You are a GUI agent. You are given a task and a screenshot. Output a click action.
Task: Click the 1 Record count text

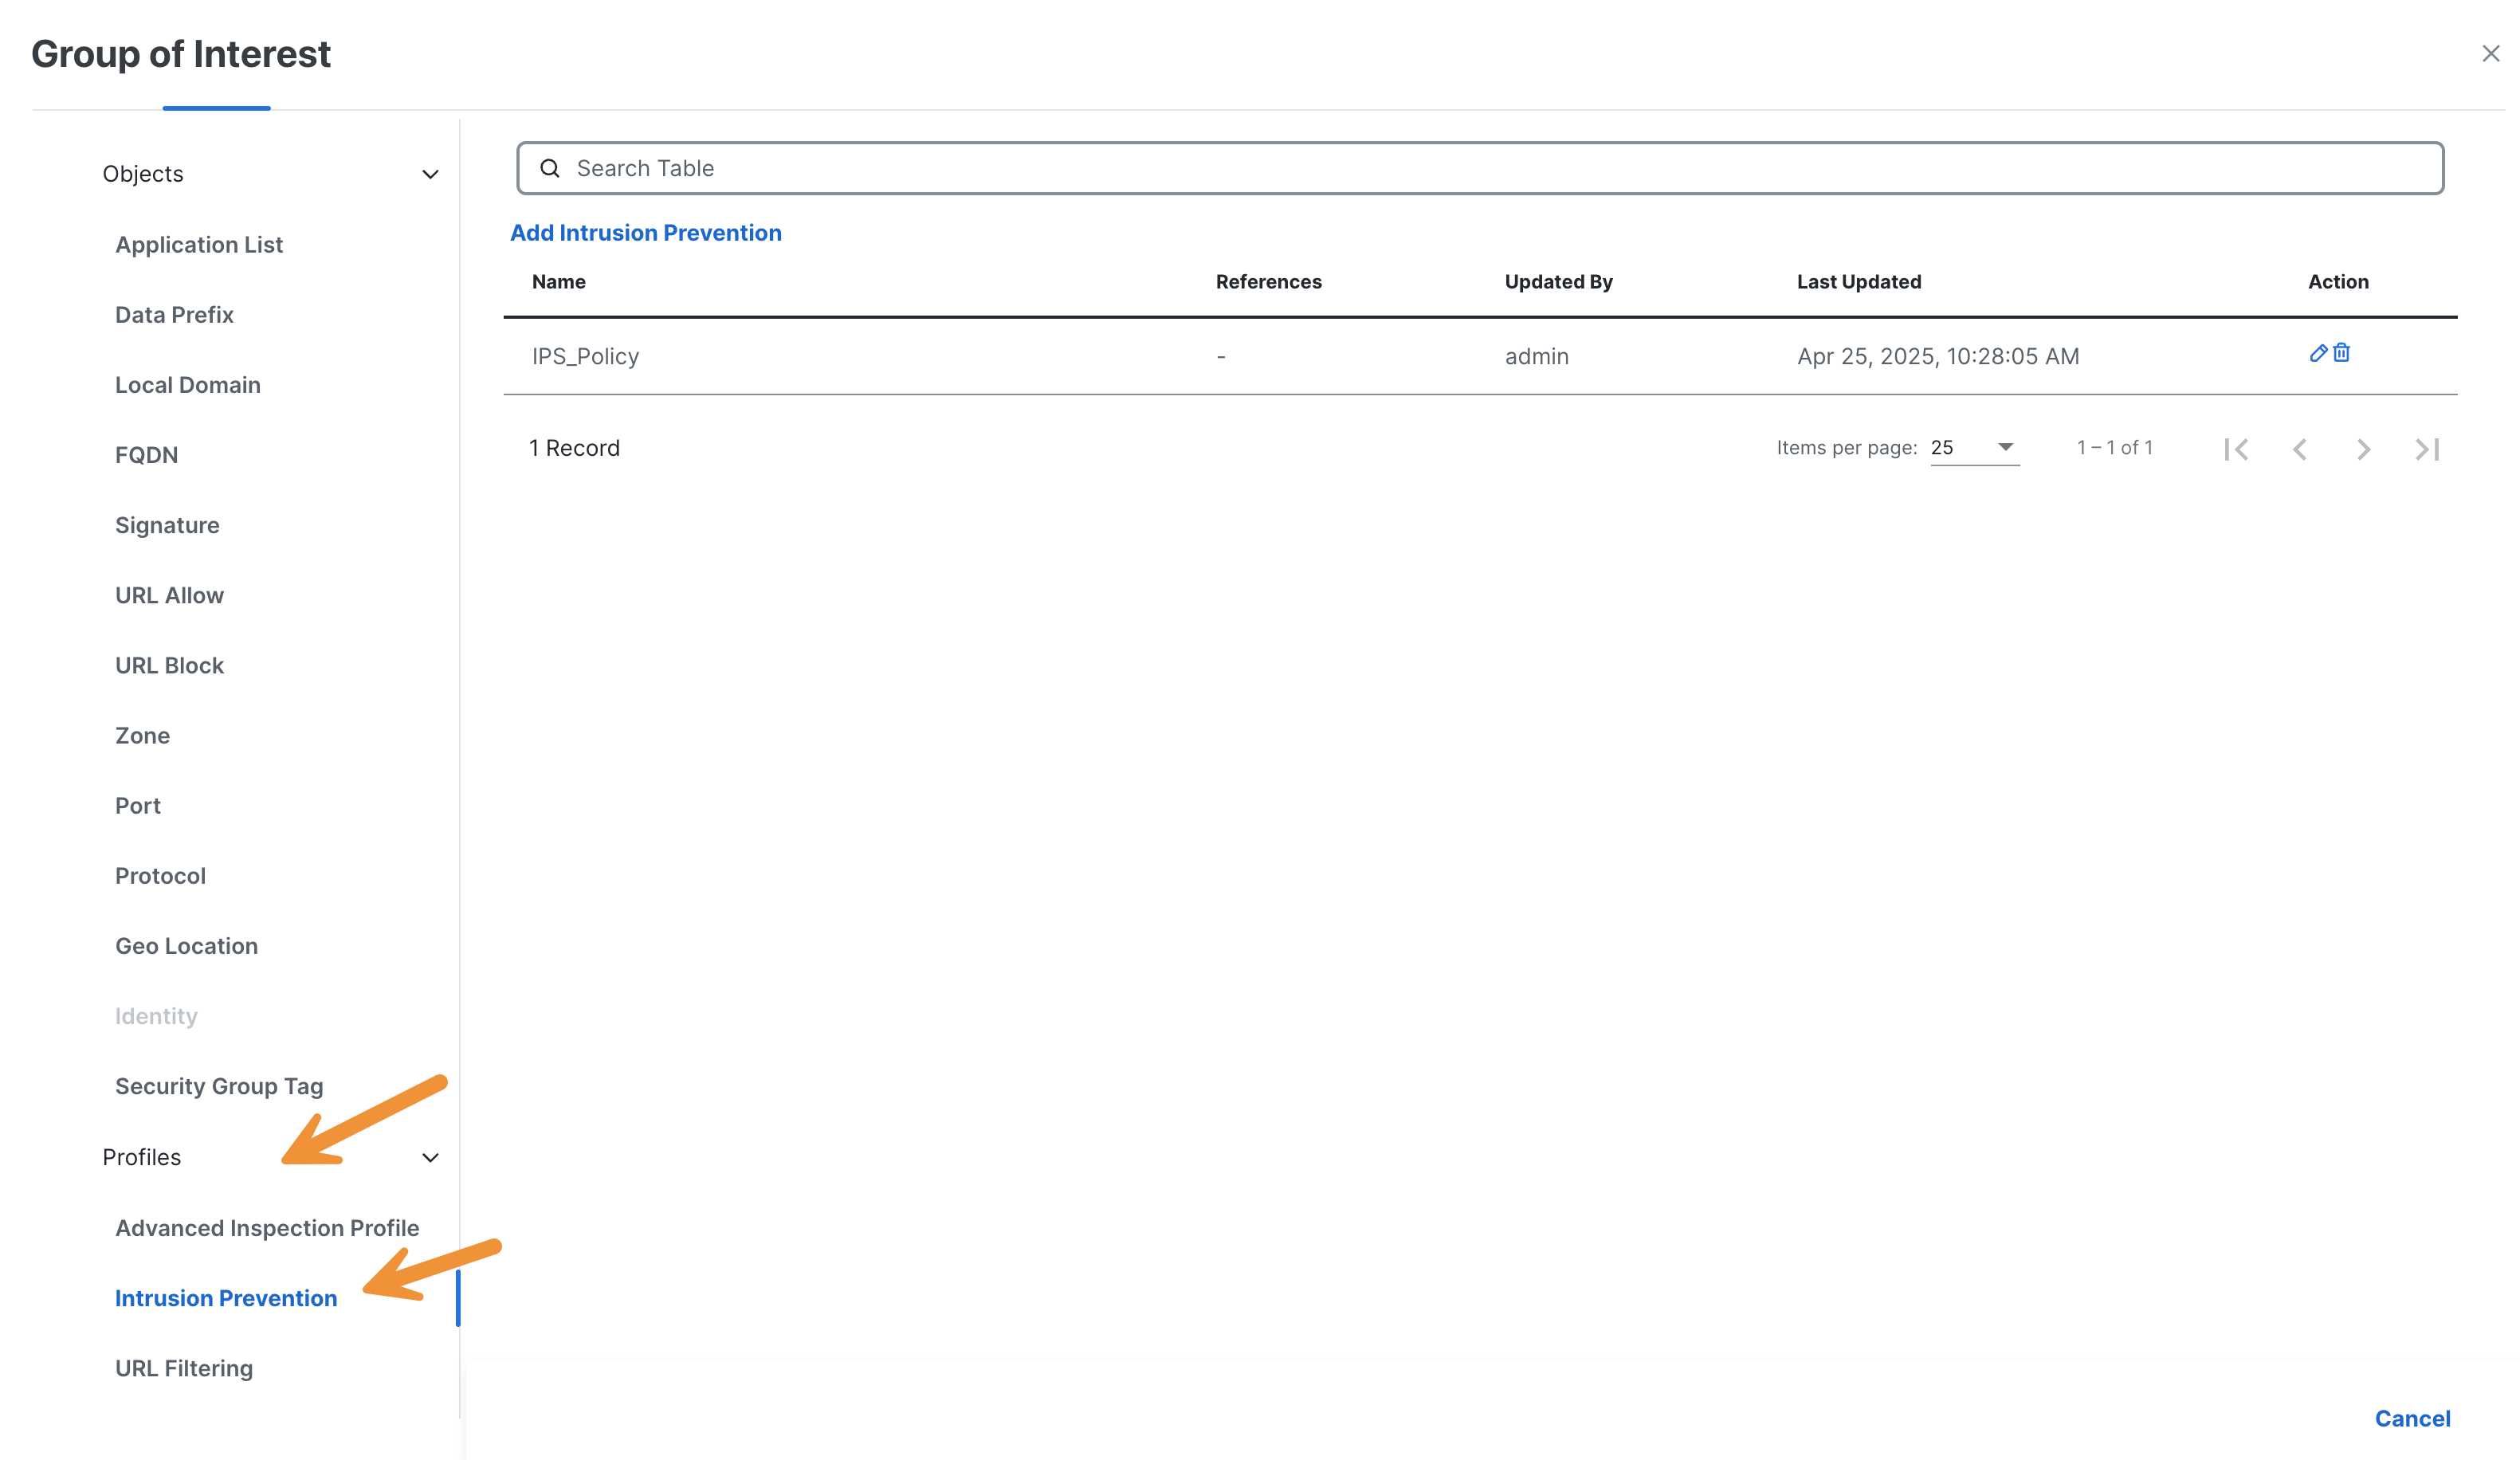pyautogui.click(x=575, y=448)
